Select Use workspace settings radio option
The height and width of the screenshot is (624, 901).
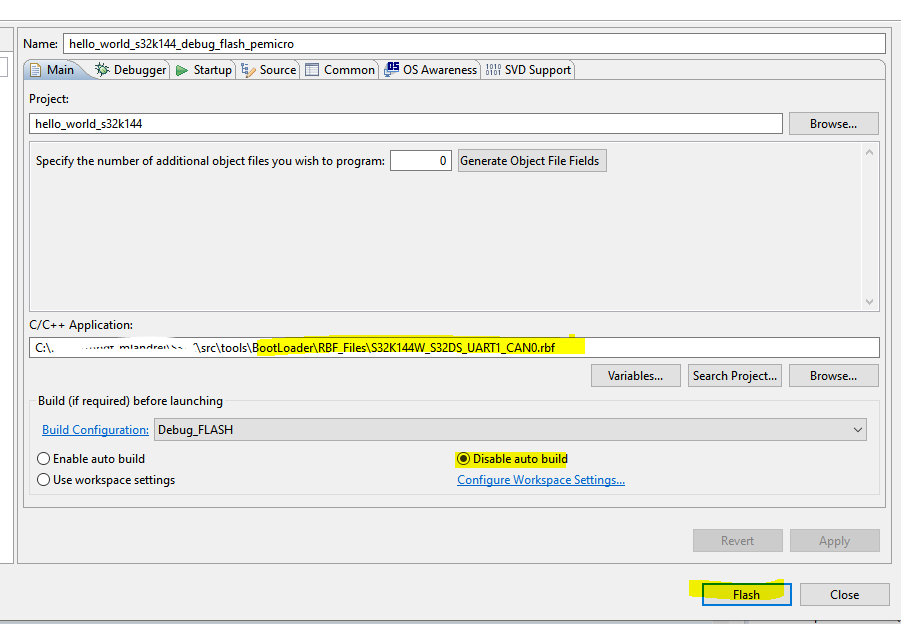106,480
